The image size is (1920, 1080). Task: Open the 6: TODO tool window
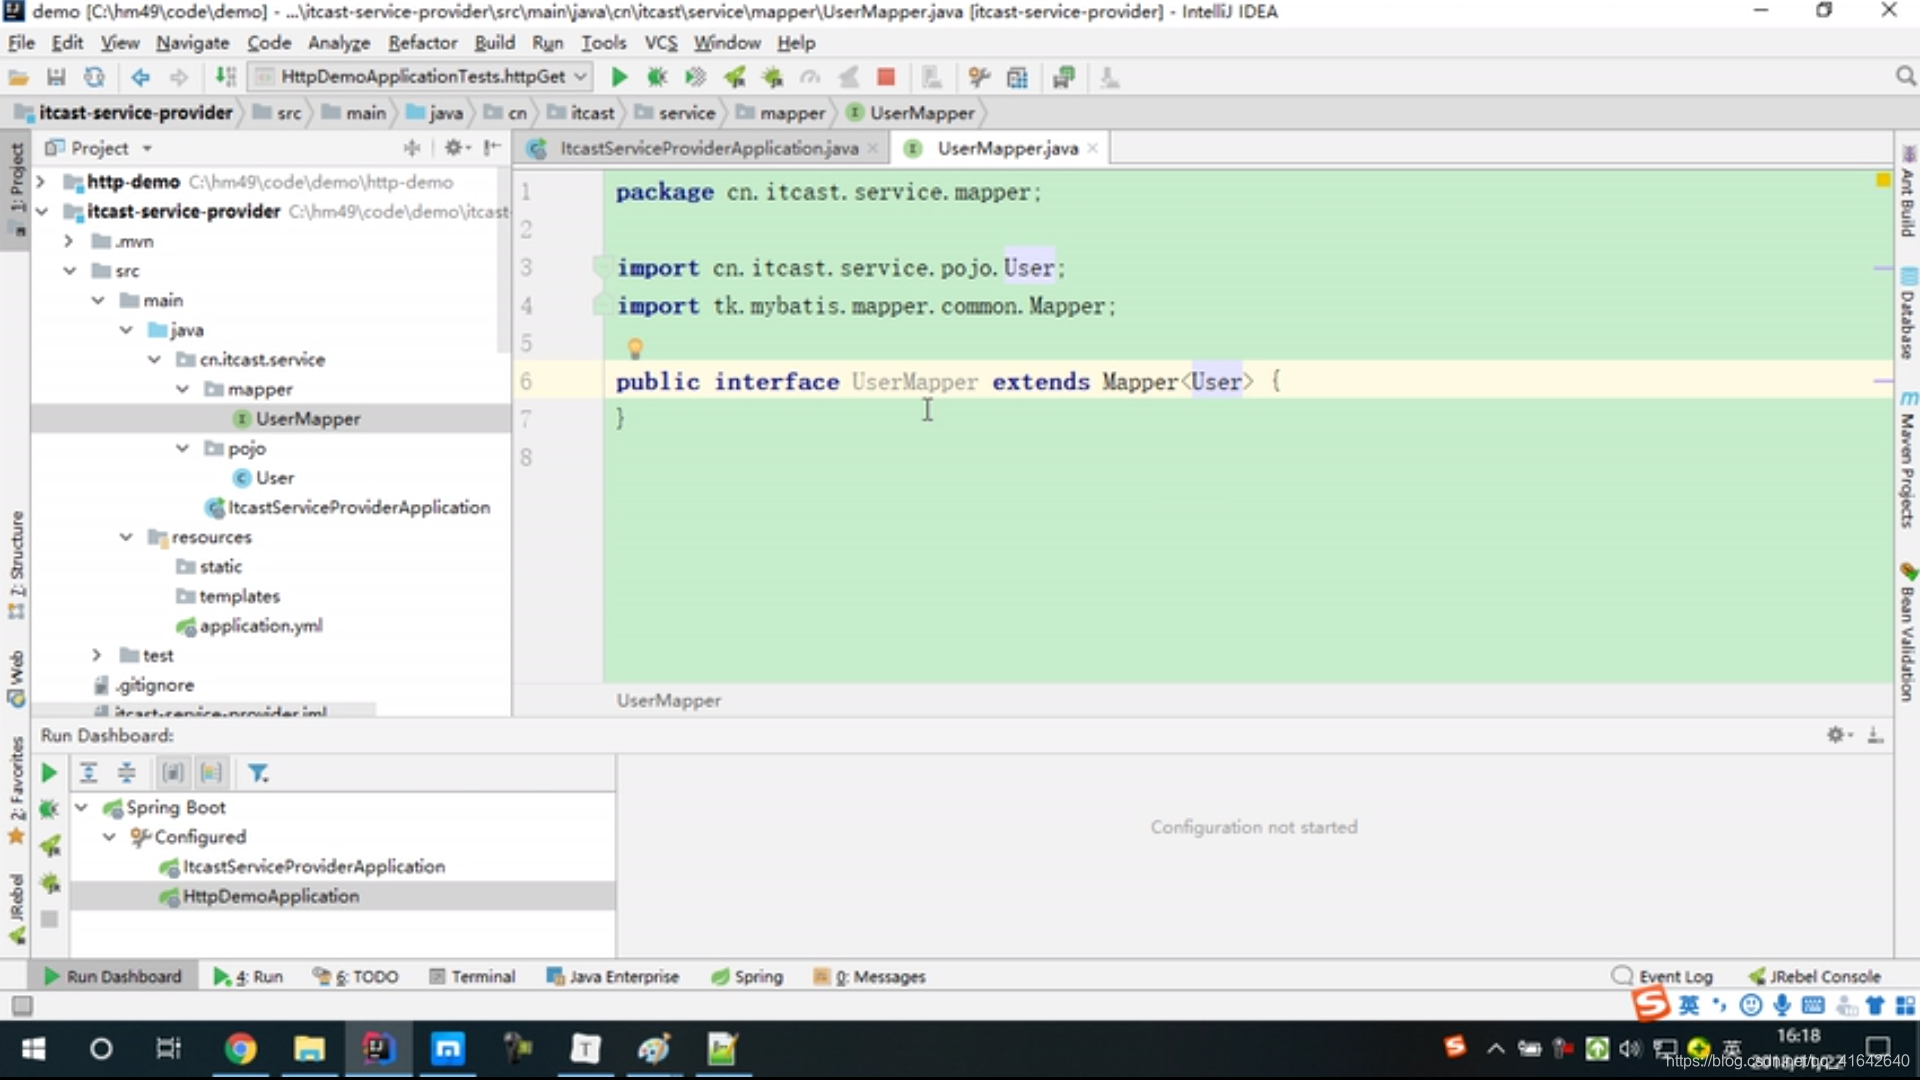click(x=356, y=976)
